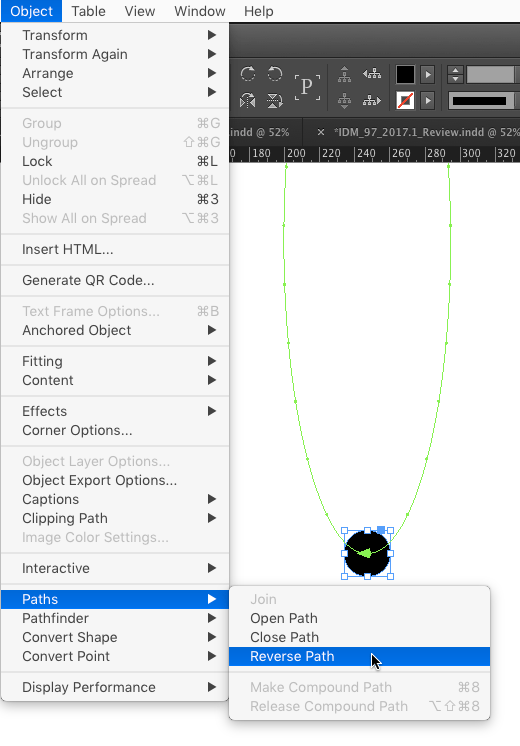The height and width of the screenshot is (746, 520).
Task: Open the Convert Point submenu
Action: [x=115, y=656]
